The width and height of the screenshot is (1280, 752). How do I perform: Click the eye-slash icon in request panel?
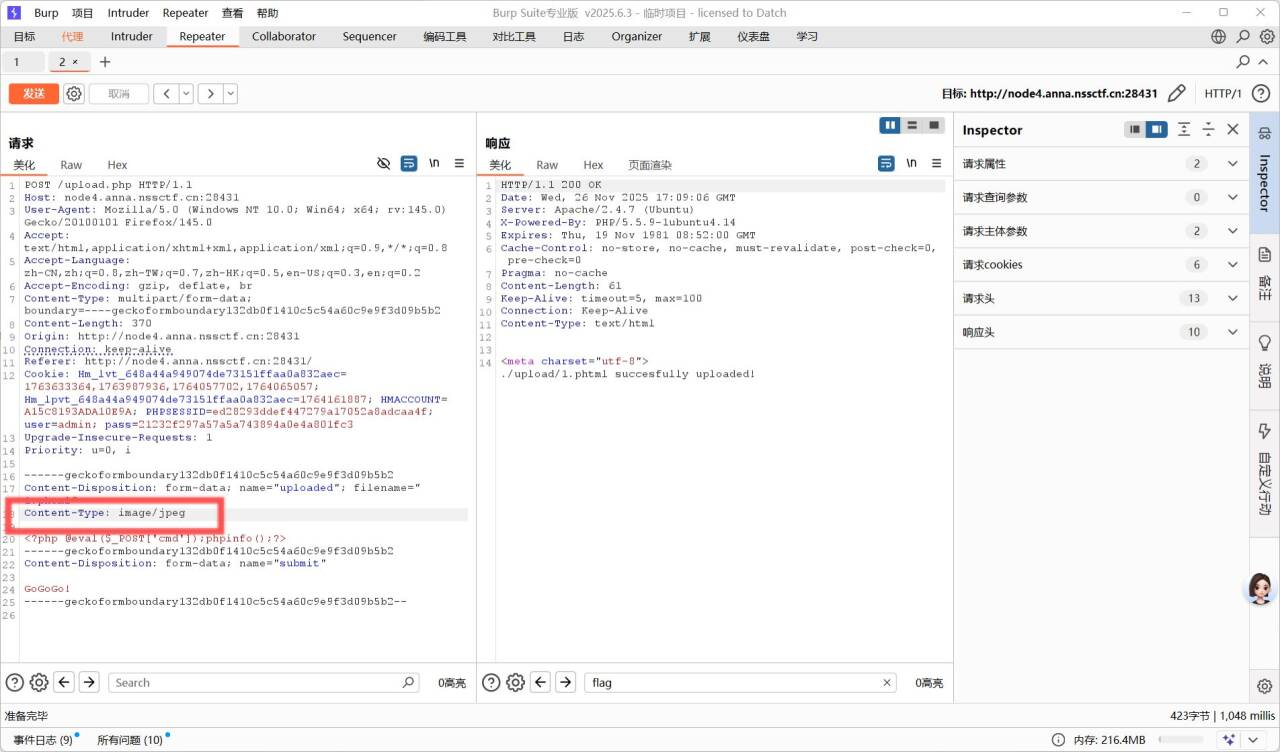click(384, 163)
